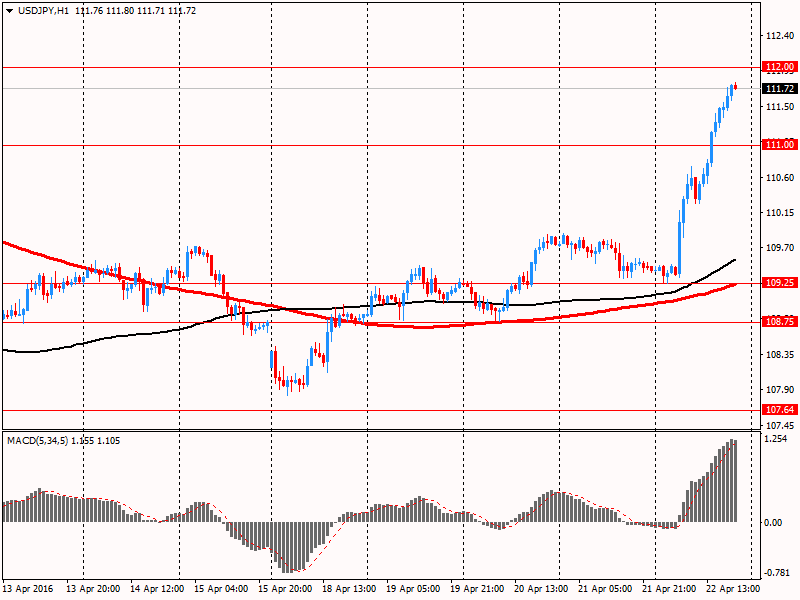The height and width of the screenshot is (600, 800).
Task: Select the 108.75 support level label
Action: [x=780, y=321]
